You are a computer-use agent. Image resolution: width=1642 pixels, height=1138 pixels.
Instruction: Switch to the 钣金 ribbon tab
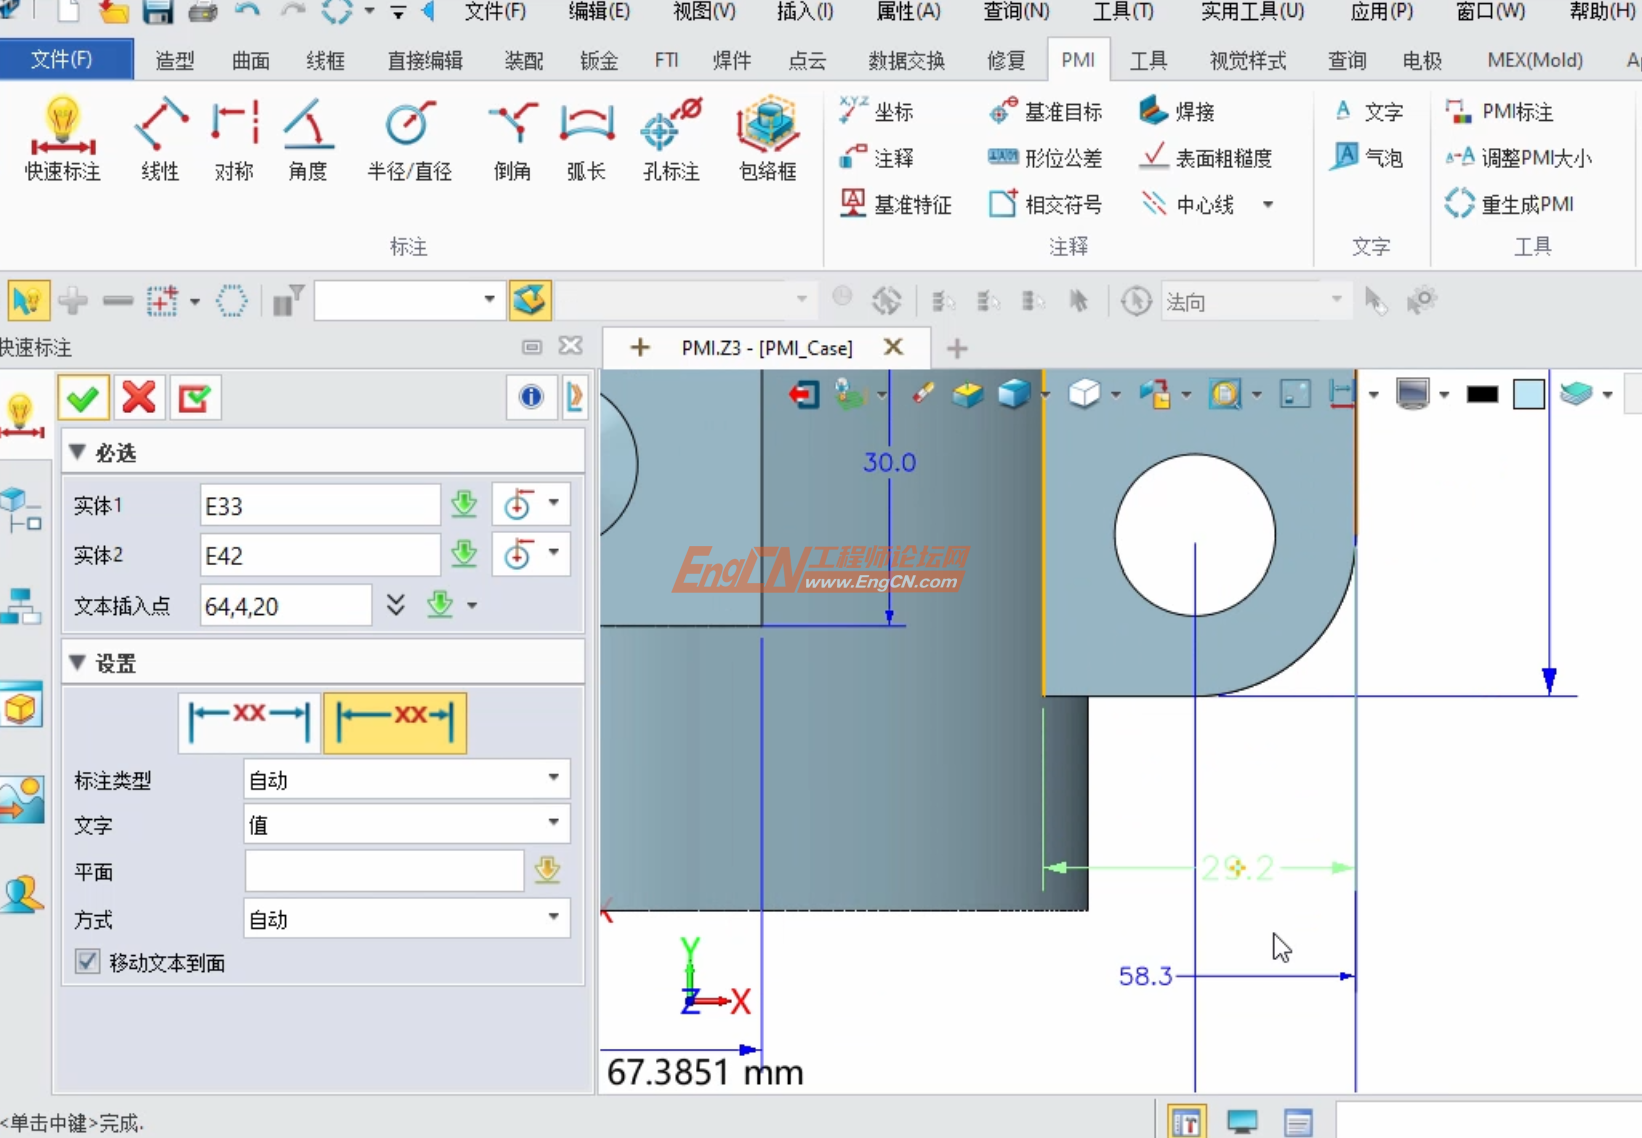click(x=598, y=60)
